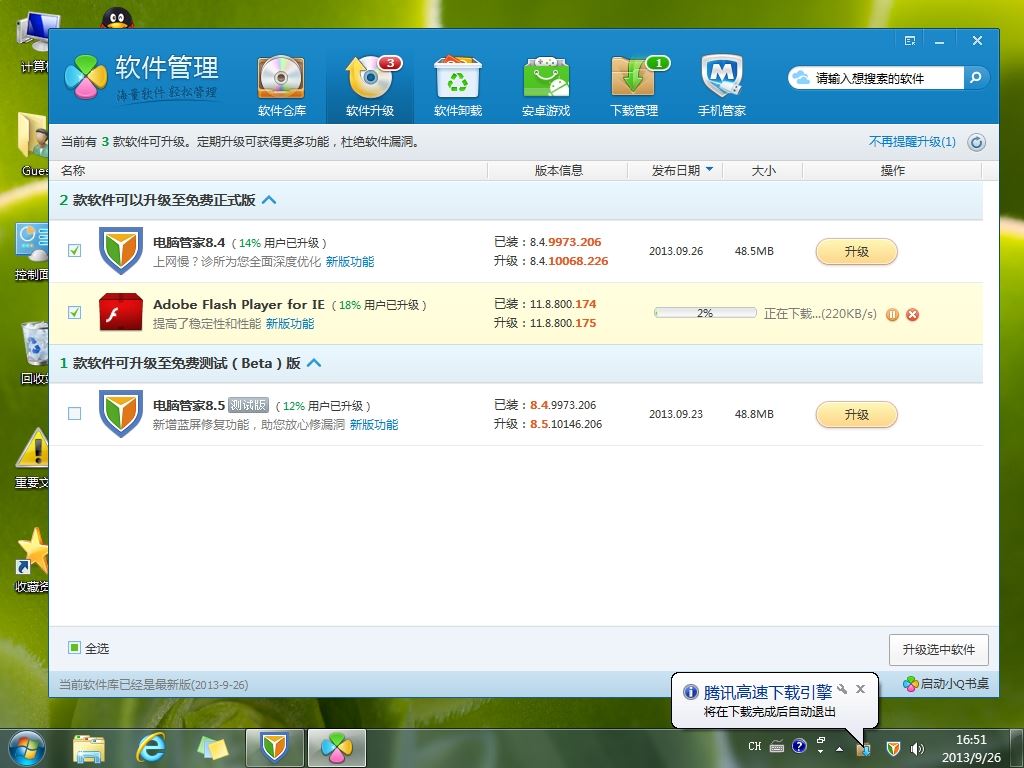This screenshot has height=768, width=1024.
Task: Click the tray keyboard icon
Action: click(x=776, y=746)
